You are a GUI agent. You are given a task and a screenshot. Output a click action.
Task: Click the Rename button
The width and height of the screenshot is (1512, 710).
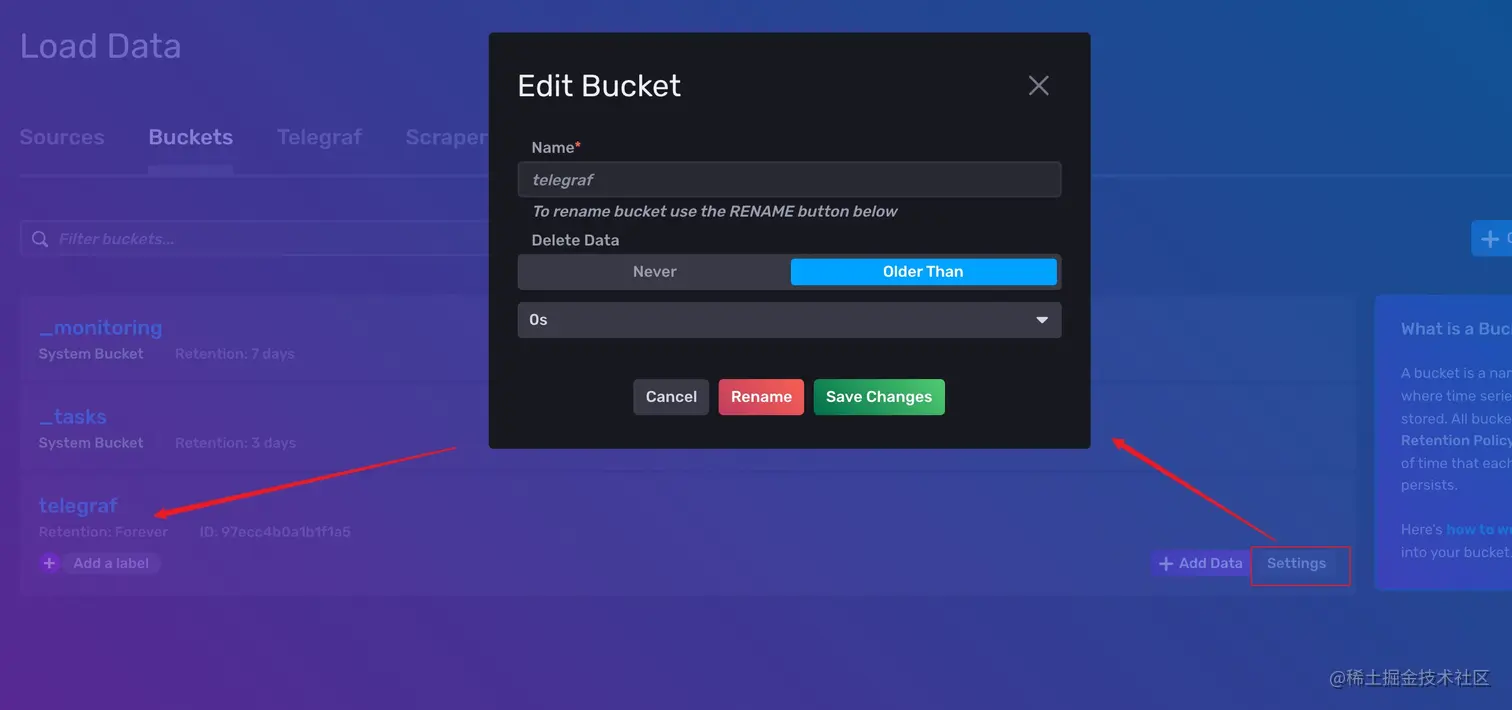[x=761, y=396]
